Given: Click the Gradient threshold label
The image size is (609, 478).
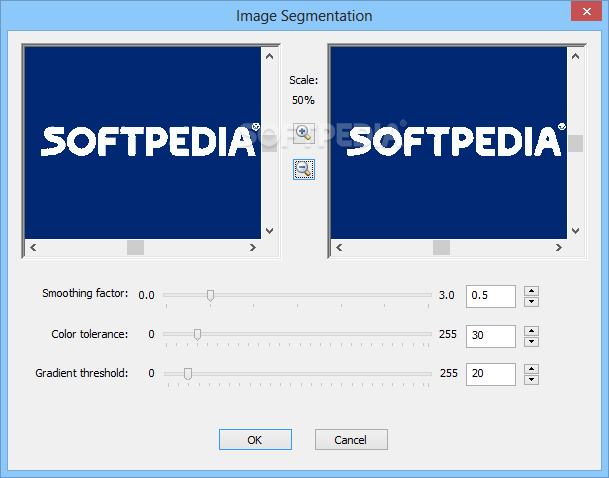Looking at the screenshot, I should click(x=82, y=373).
